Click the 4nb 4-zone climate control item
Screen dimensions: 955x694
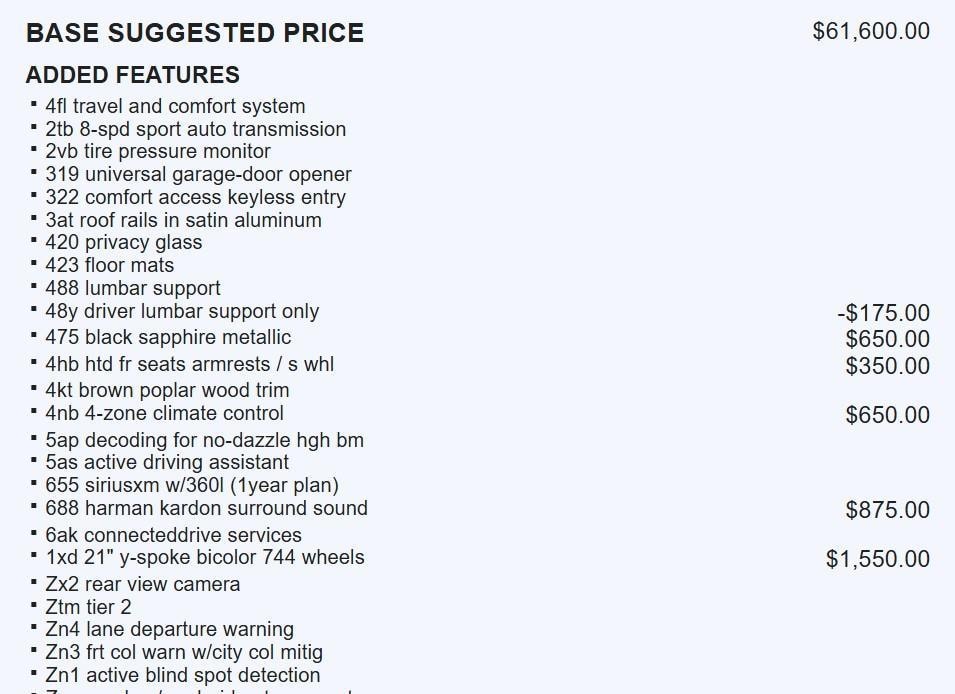coord(164,413)
